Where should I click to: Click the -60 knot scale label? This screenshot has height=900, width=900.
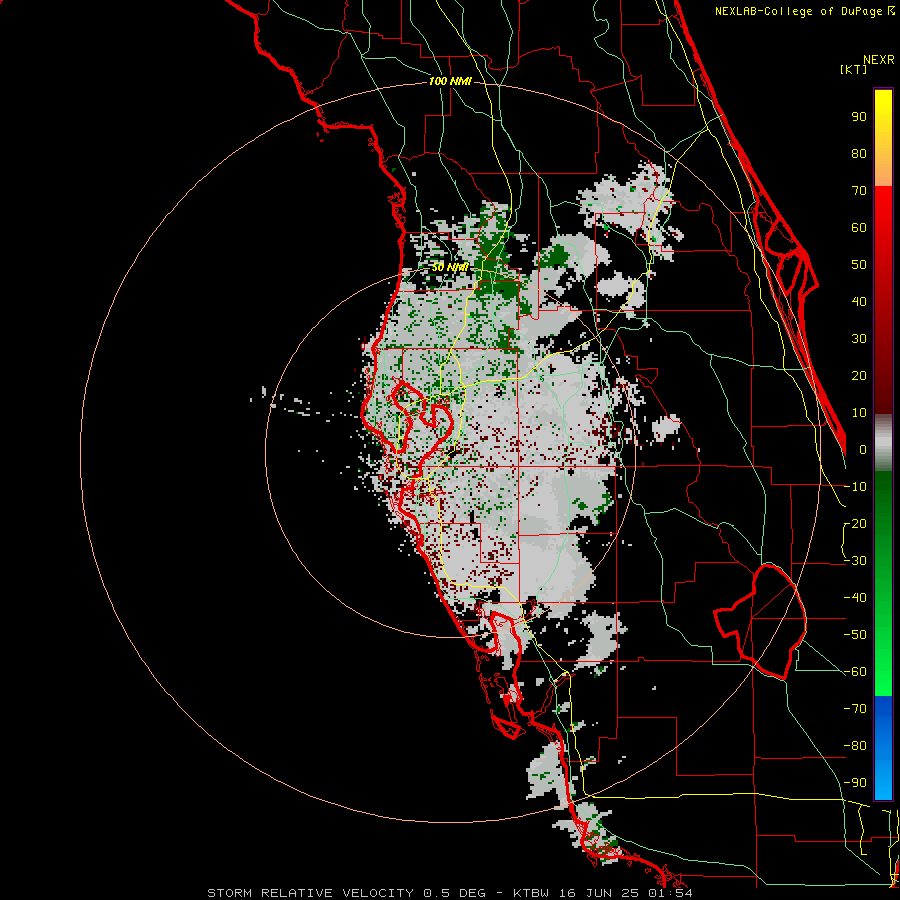pos(855,672)
